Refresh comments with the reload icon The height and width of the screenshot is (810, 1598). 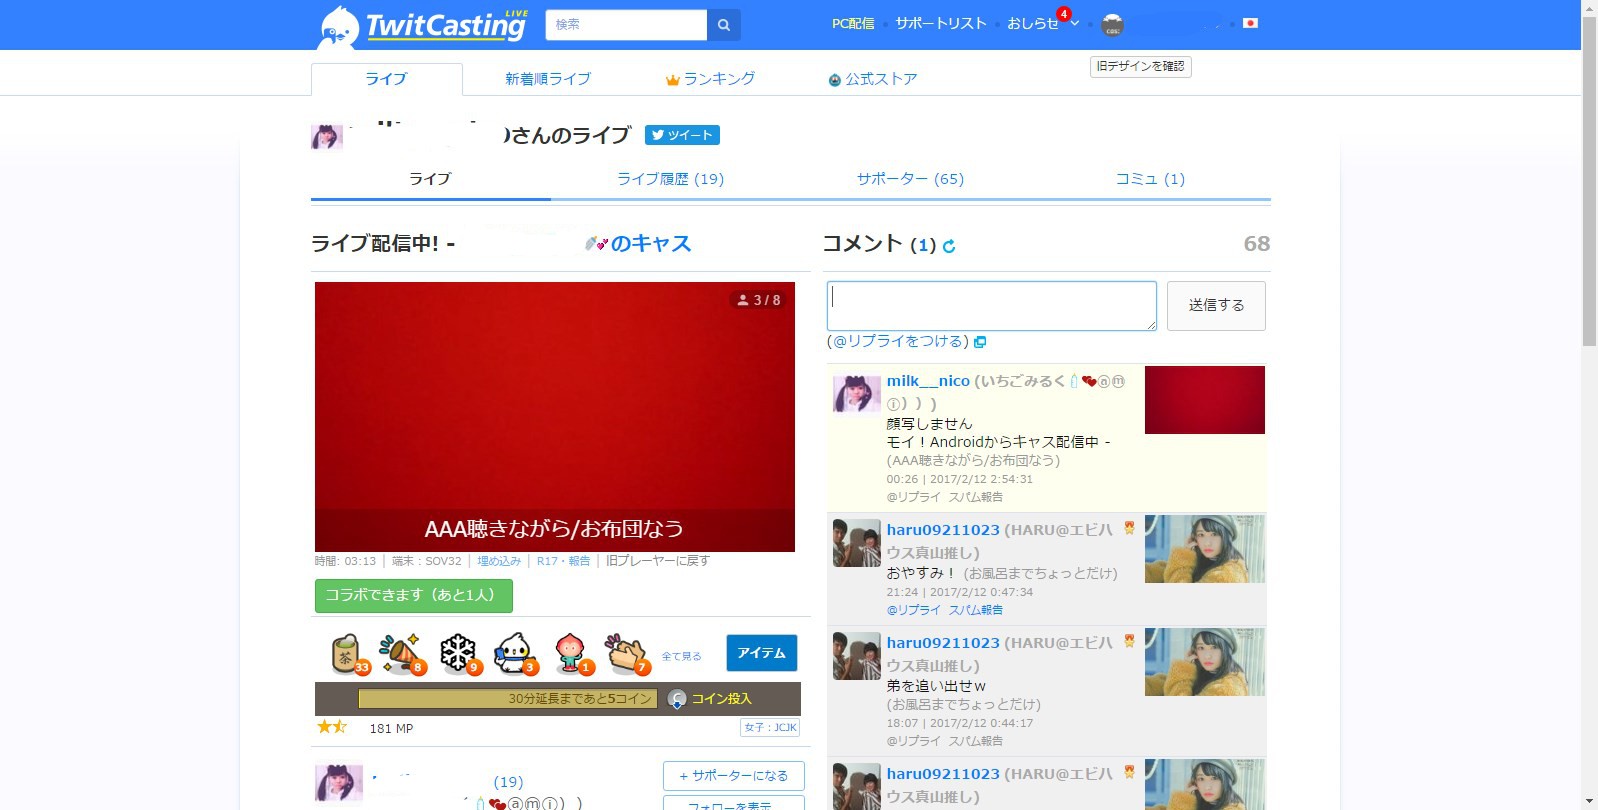(x=949, y=246)
